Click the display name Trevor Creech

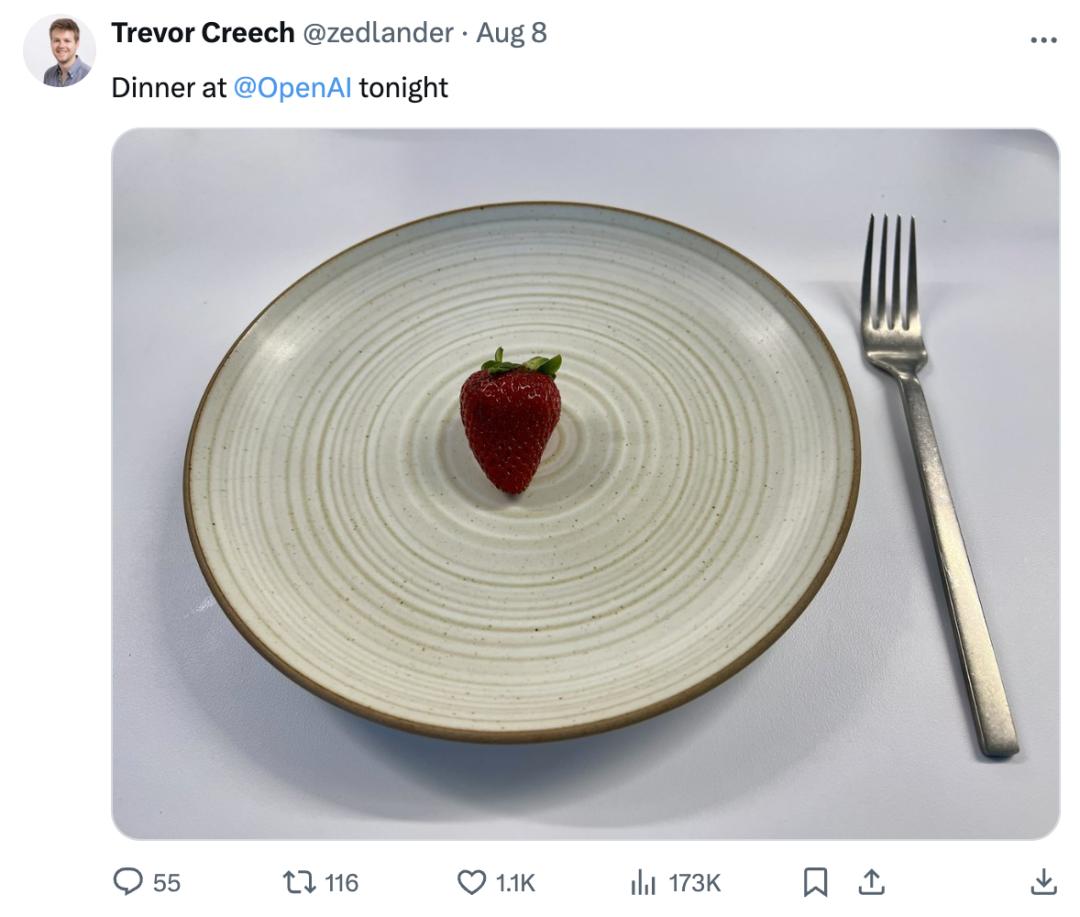[x=202, y=33]
